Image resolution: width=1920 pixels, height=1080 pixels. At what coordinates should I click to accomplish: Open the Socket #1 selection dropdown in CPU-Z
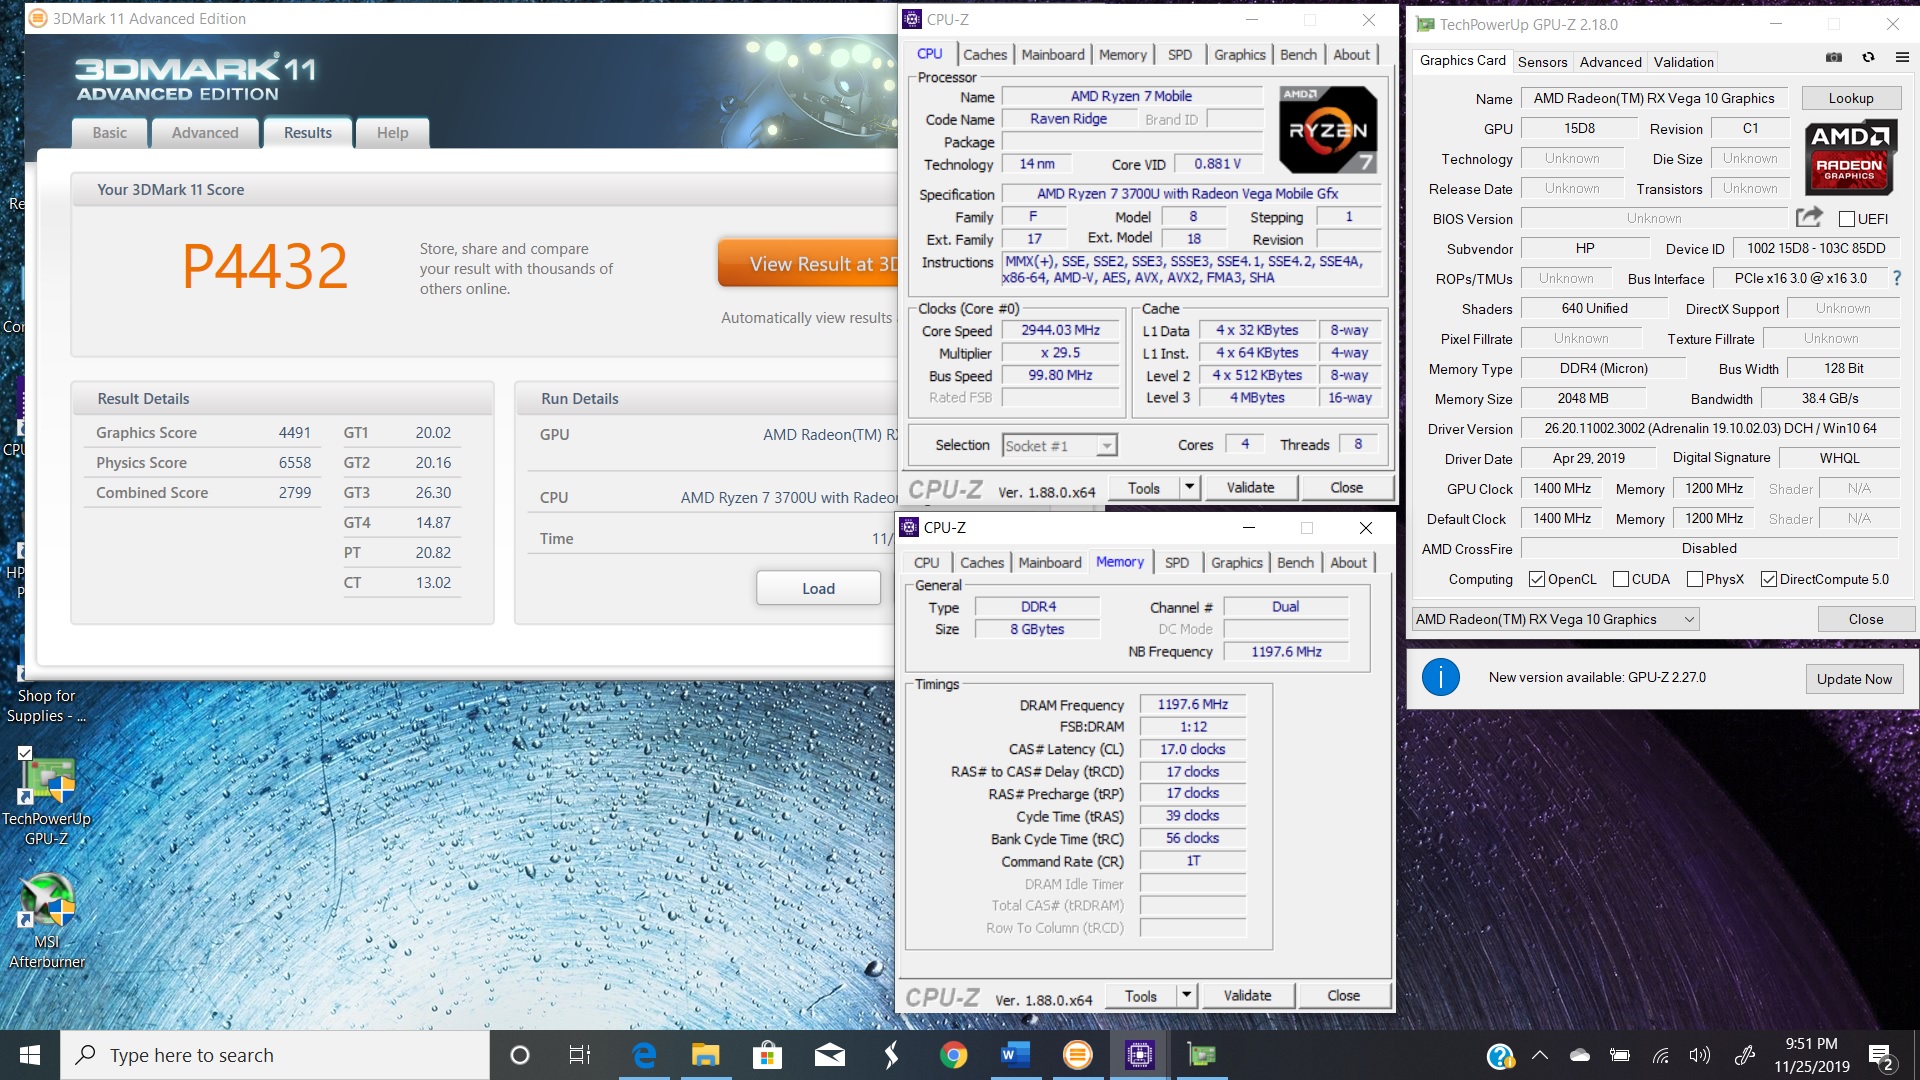1060,446
